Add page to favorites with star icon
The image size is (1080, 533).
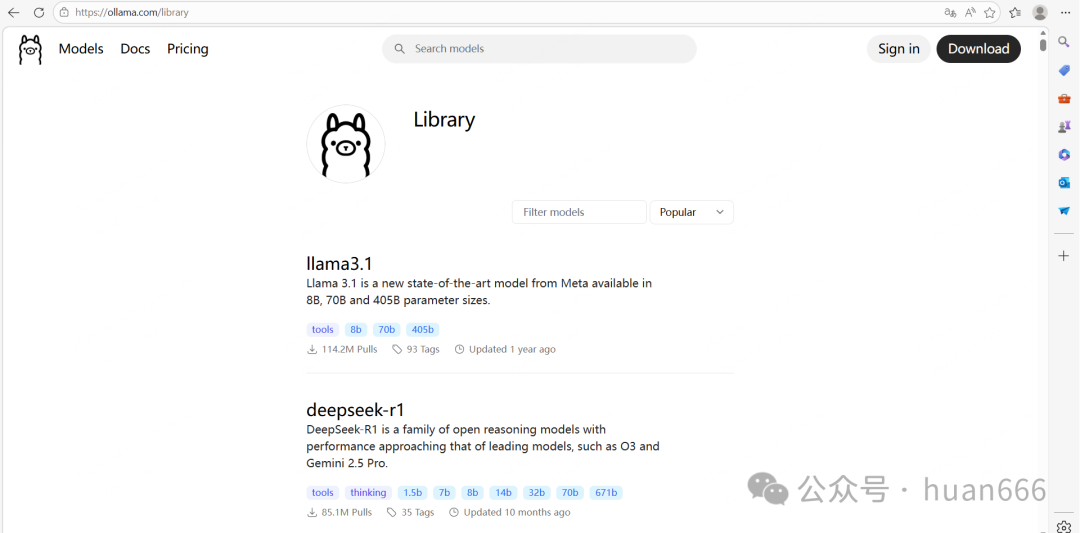coord(990,12)
